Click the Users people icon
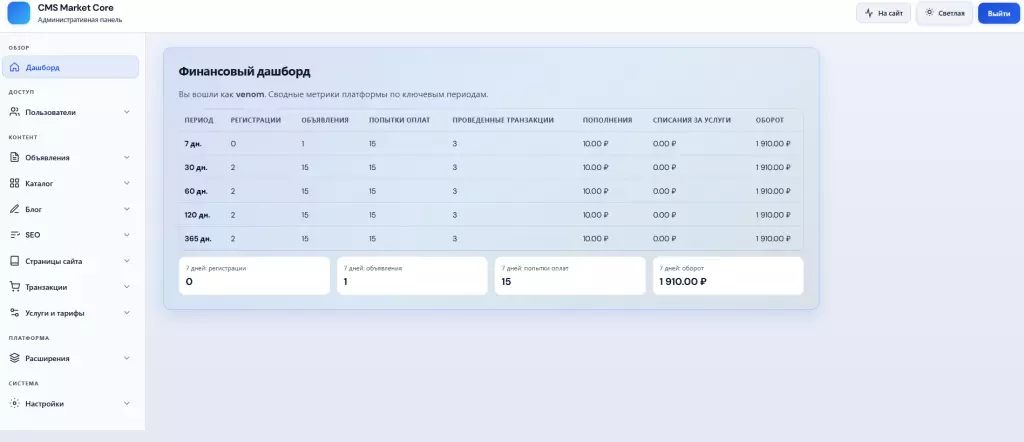The width and height of the screenshot is (1024, 442). click(14, 113)
